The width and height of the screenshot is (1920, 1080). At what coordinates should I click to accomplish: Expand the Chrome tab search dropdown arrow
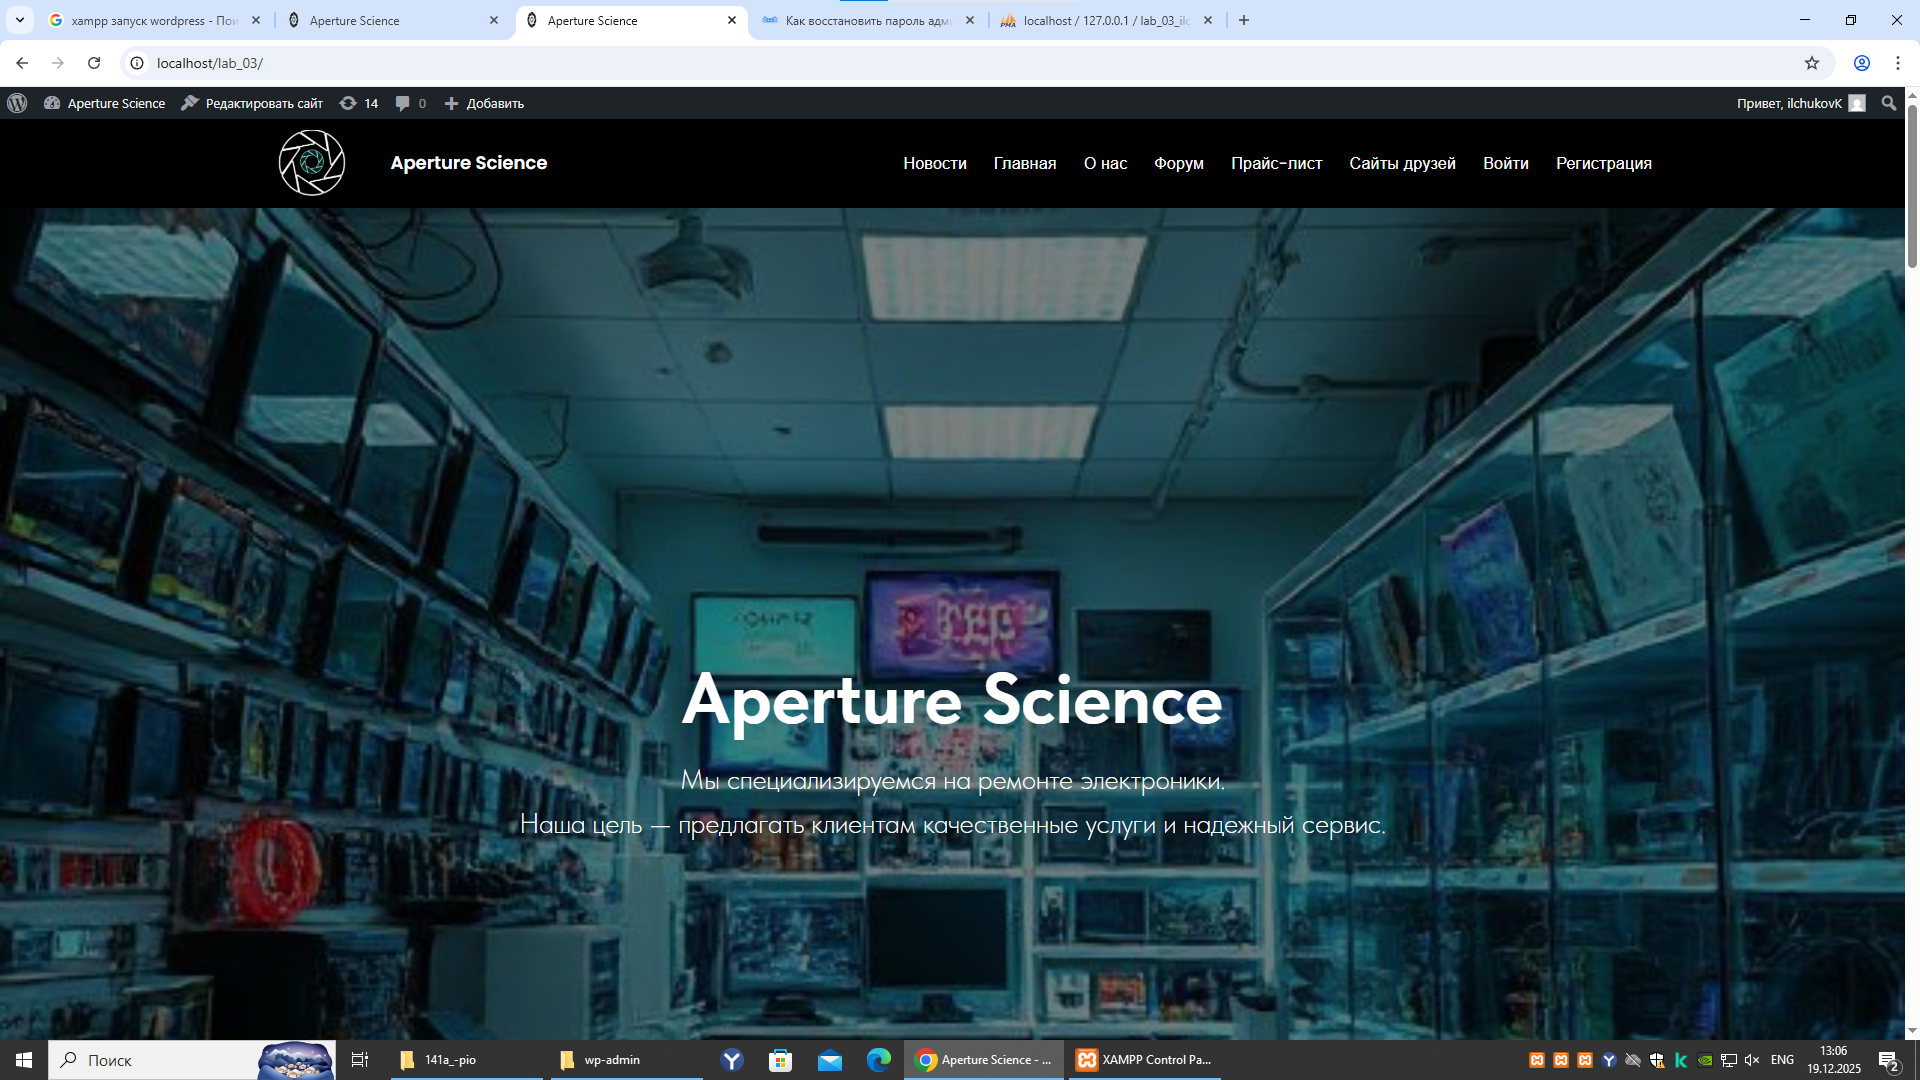19,20
